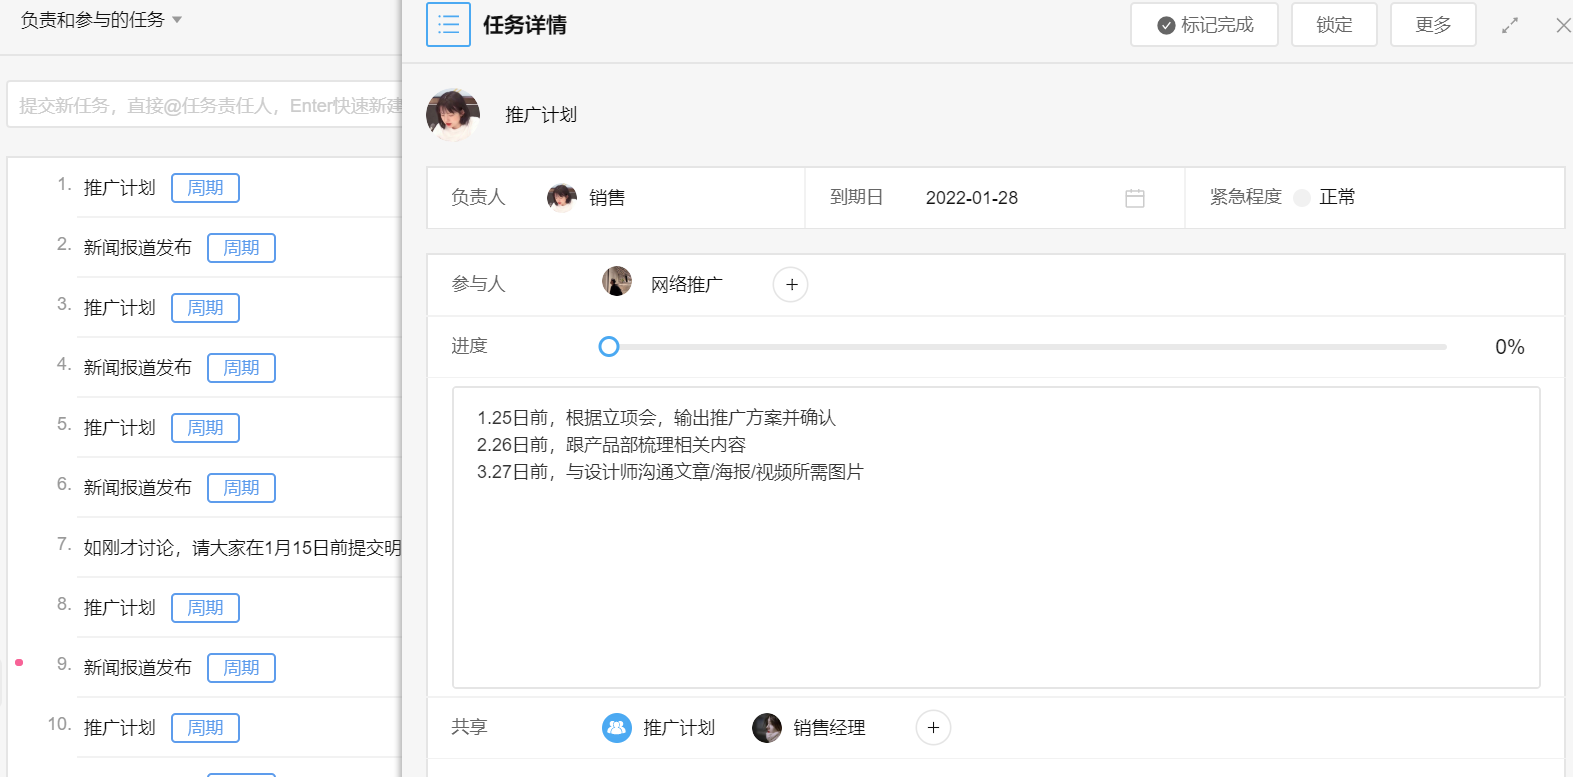The image size is (1573, 777).
Task: Open task 7 about January 15 submission
Action: 241,548
